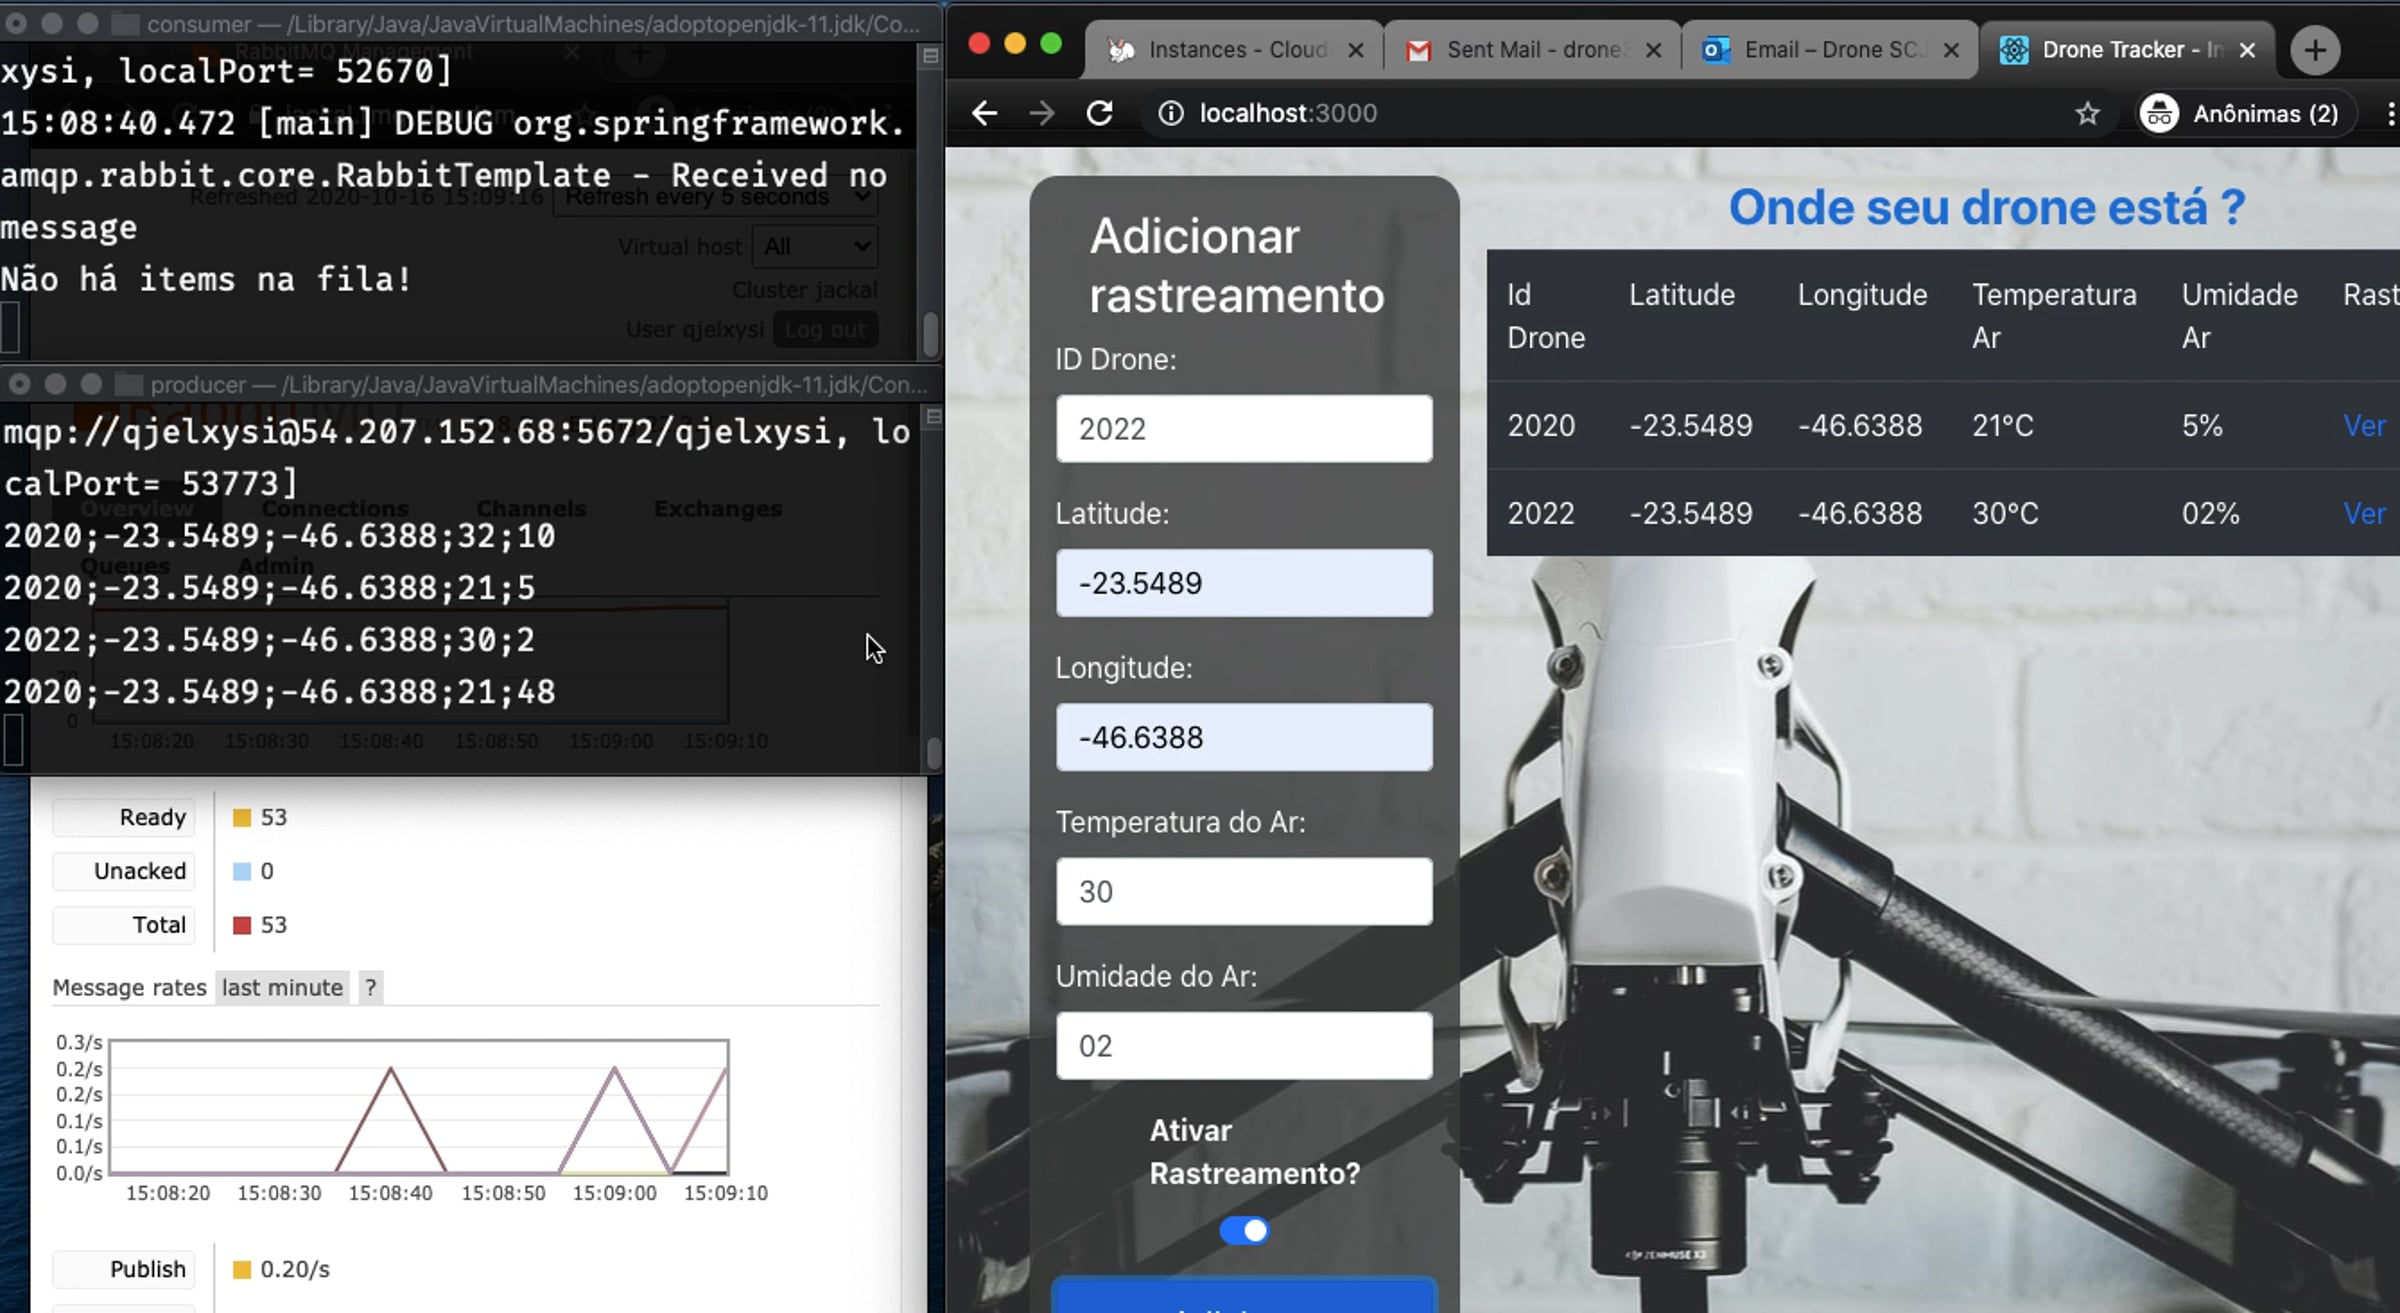The height and width of the screenshot is (1313, 2400).
Task: Click the Latitude column header
Action: point(1682,295)
